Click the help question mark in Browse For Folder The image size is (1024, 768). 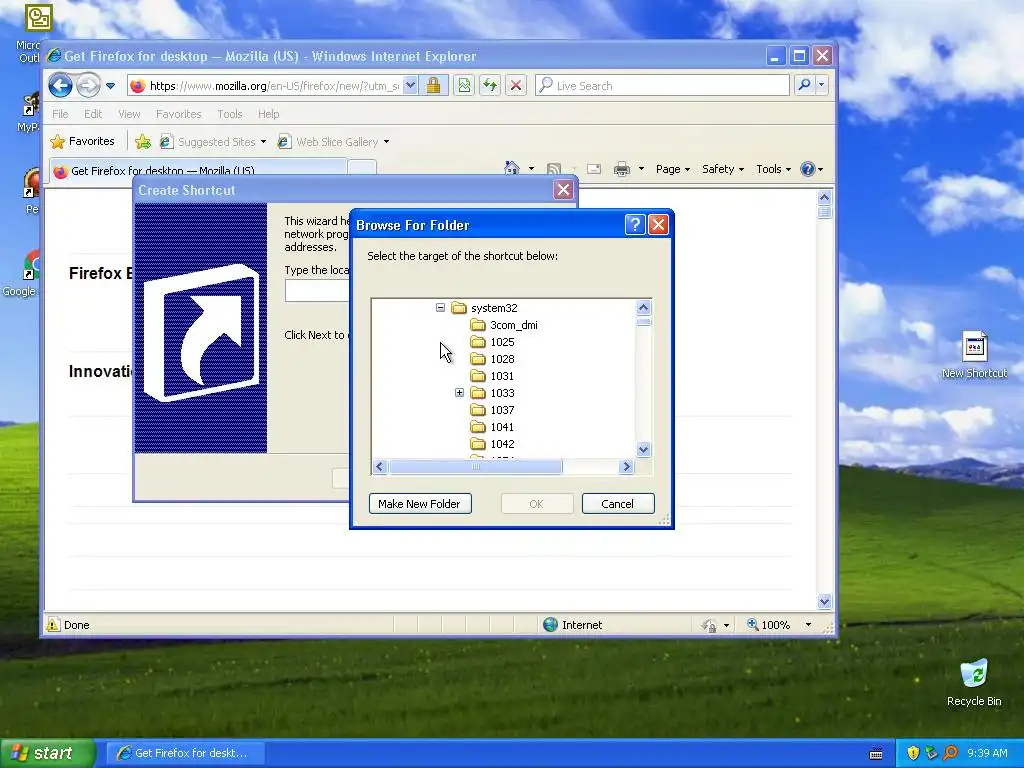tap(635, 225)
